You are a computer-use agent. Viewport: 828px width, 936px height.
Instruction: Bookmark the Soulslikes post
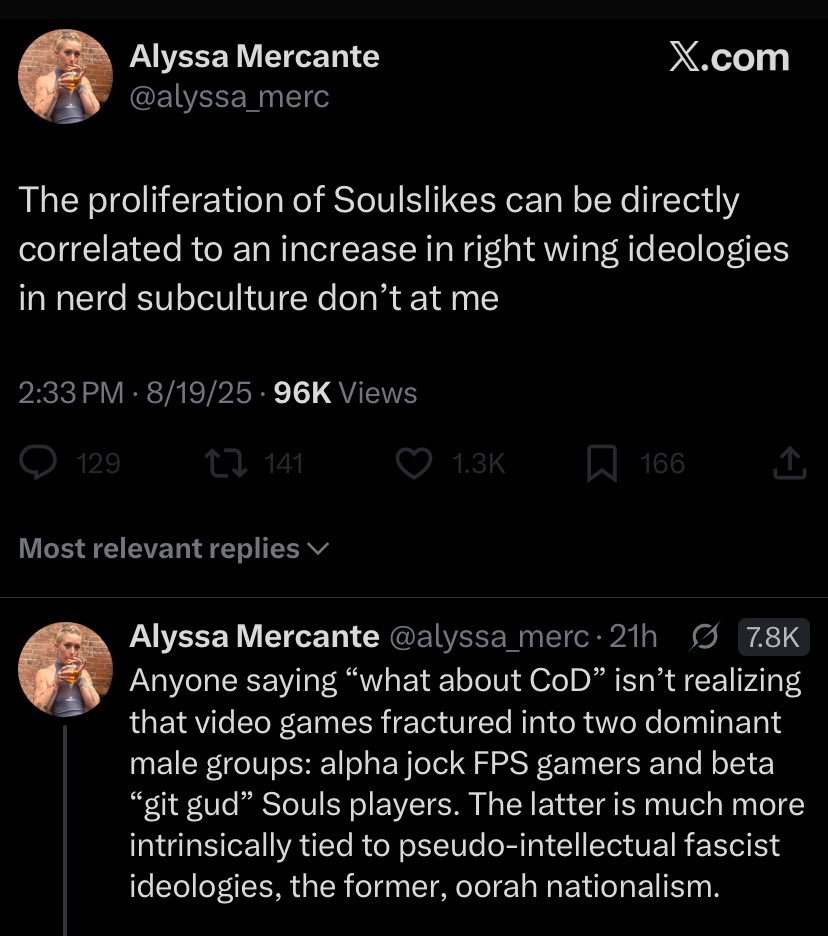coord(603,463)
